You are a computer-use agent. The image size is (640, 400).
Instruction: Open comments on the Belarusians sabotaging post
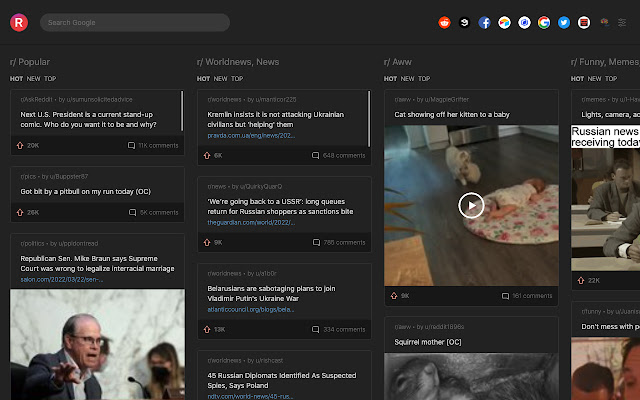tap(344, 329)
